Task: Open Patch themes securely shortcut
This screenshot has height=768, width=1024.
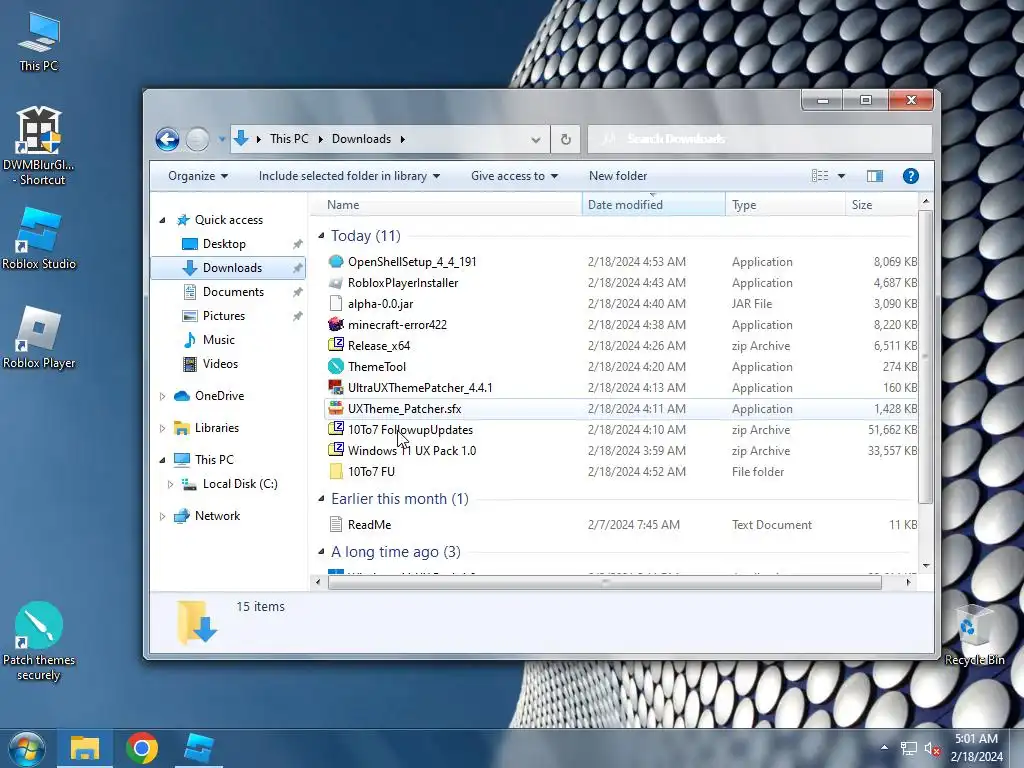Action: point(39,641)
